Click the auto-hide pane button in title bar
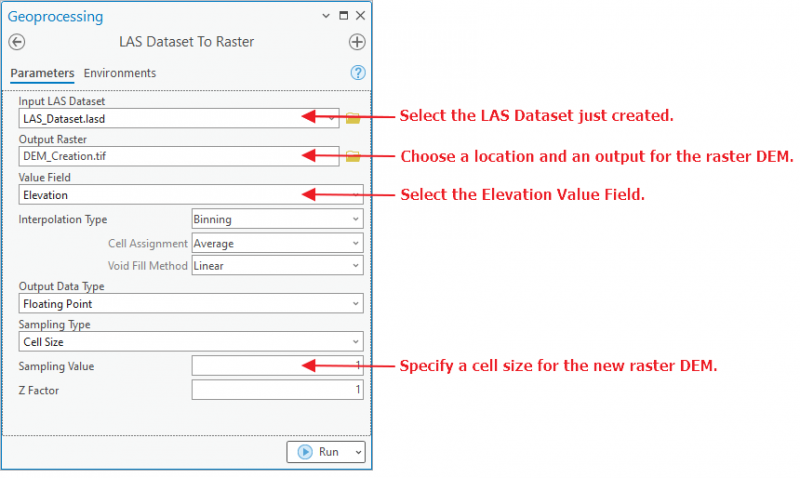This screenshot has width=800, height=478. 343,17
